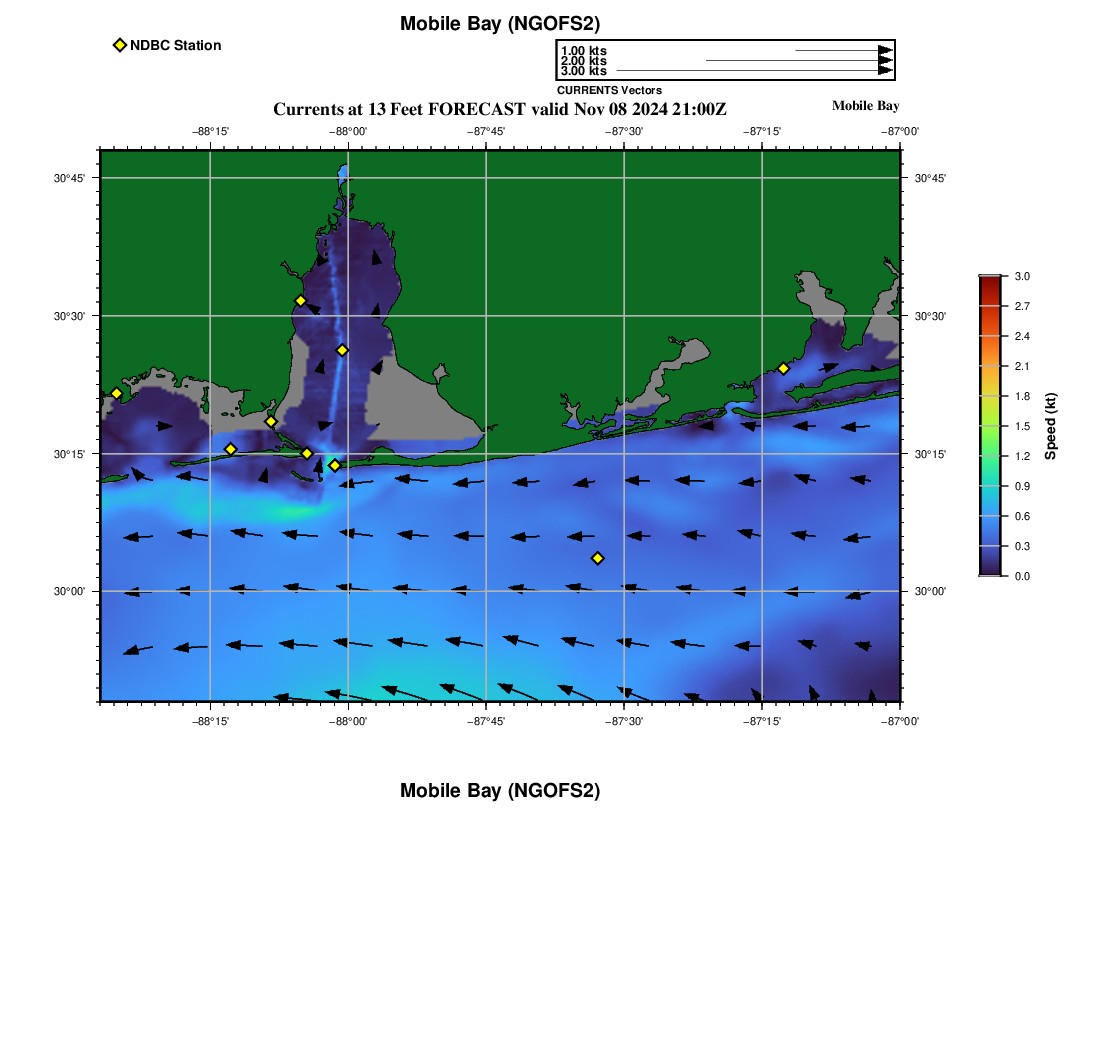Image resolution: width=1100 pixels, height=1050 pixels.
Task: Click the dark red top of speed color bar
Action: pos(989,281)
